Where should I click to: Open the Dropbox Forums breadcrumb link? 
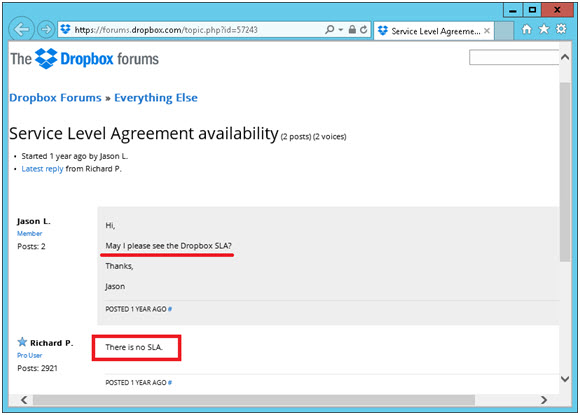[55, 98]
